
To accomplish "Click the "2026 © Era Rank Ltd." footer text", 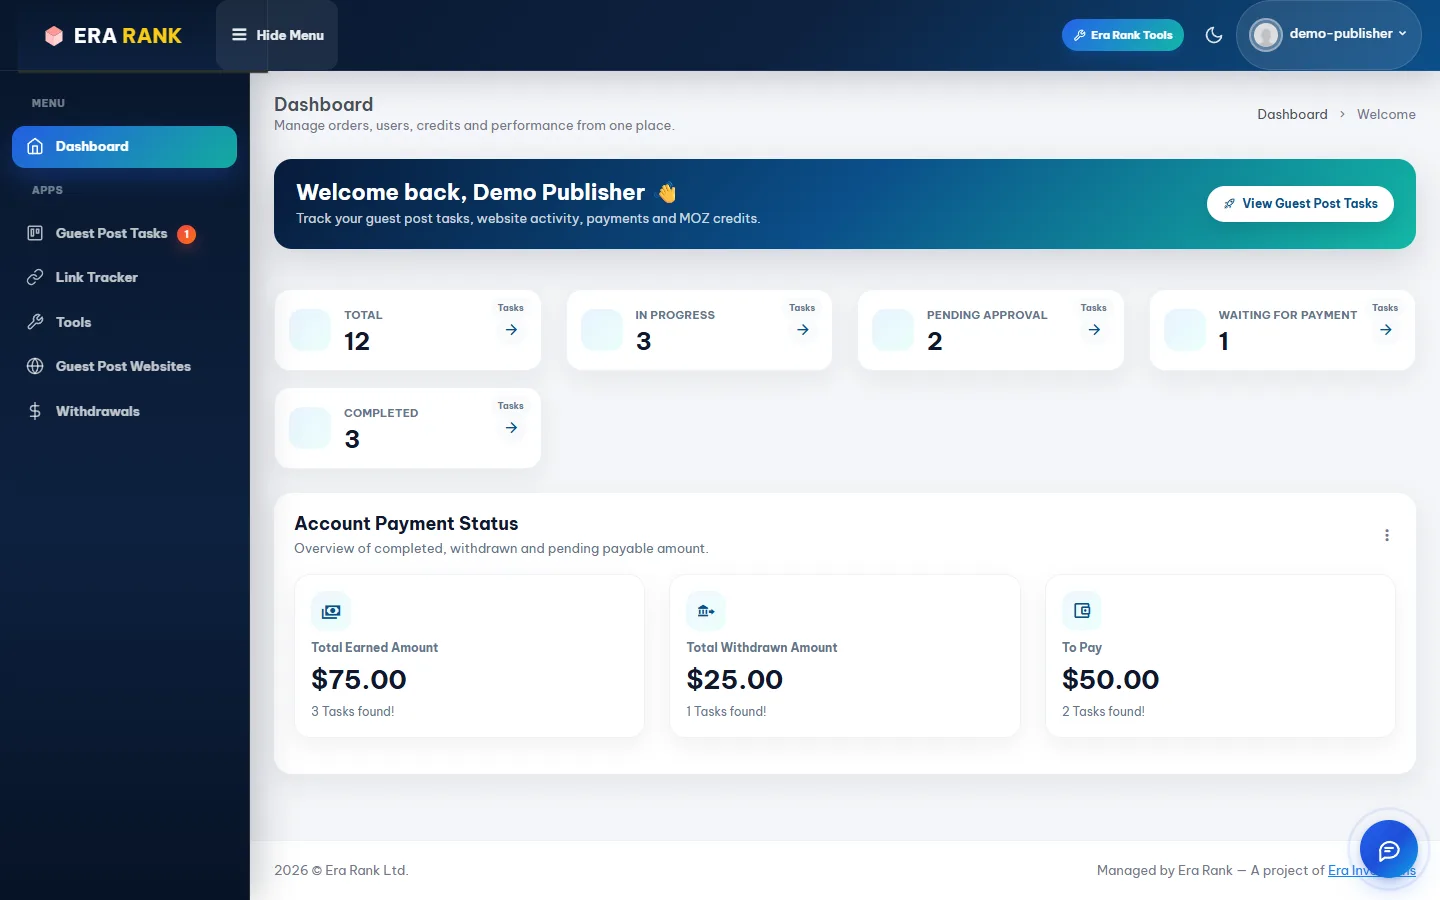I will click(341, 871).
